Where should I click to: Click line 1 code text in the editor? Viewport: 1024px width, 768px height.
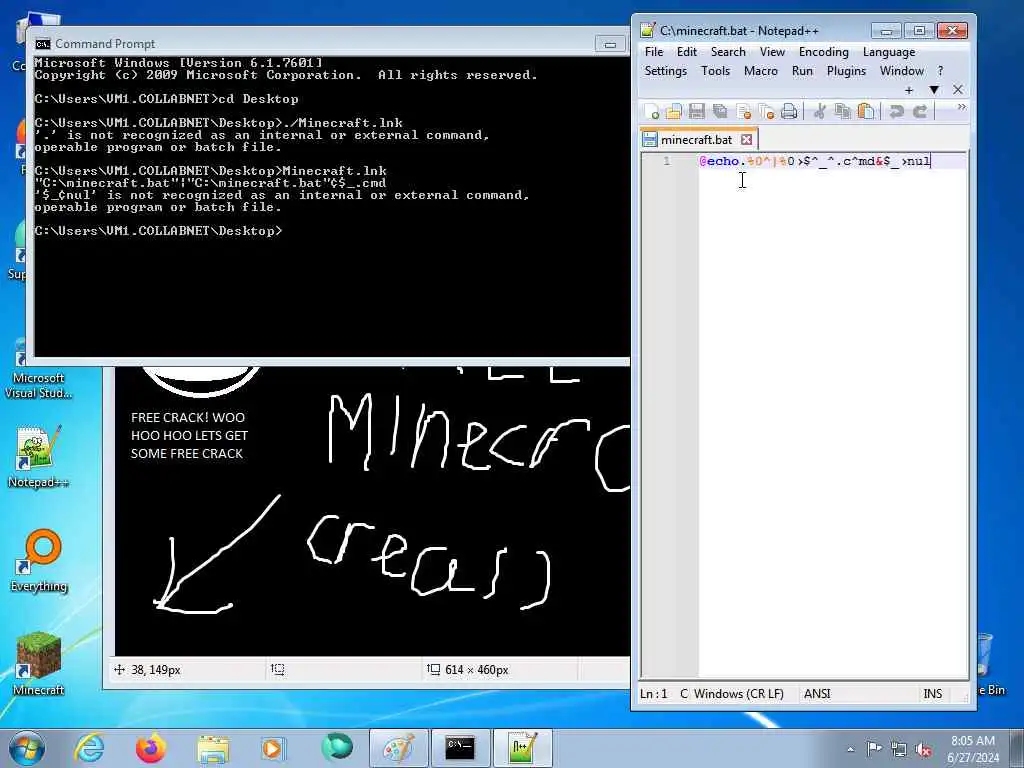coord(814,161)
